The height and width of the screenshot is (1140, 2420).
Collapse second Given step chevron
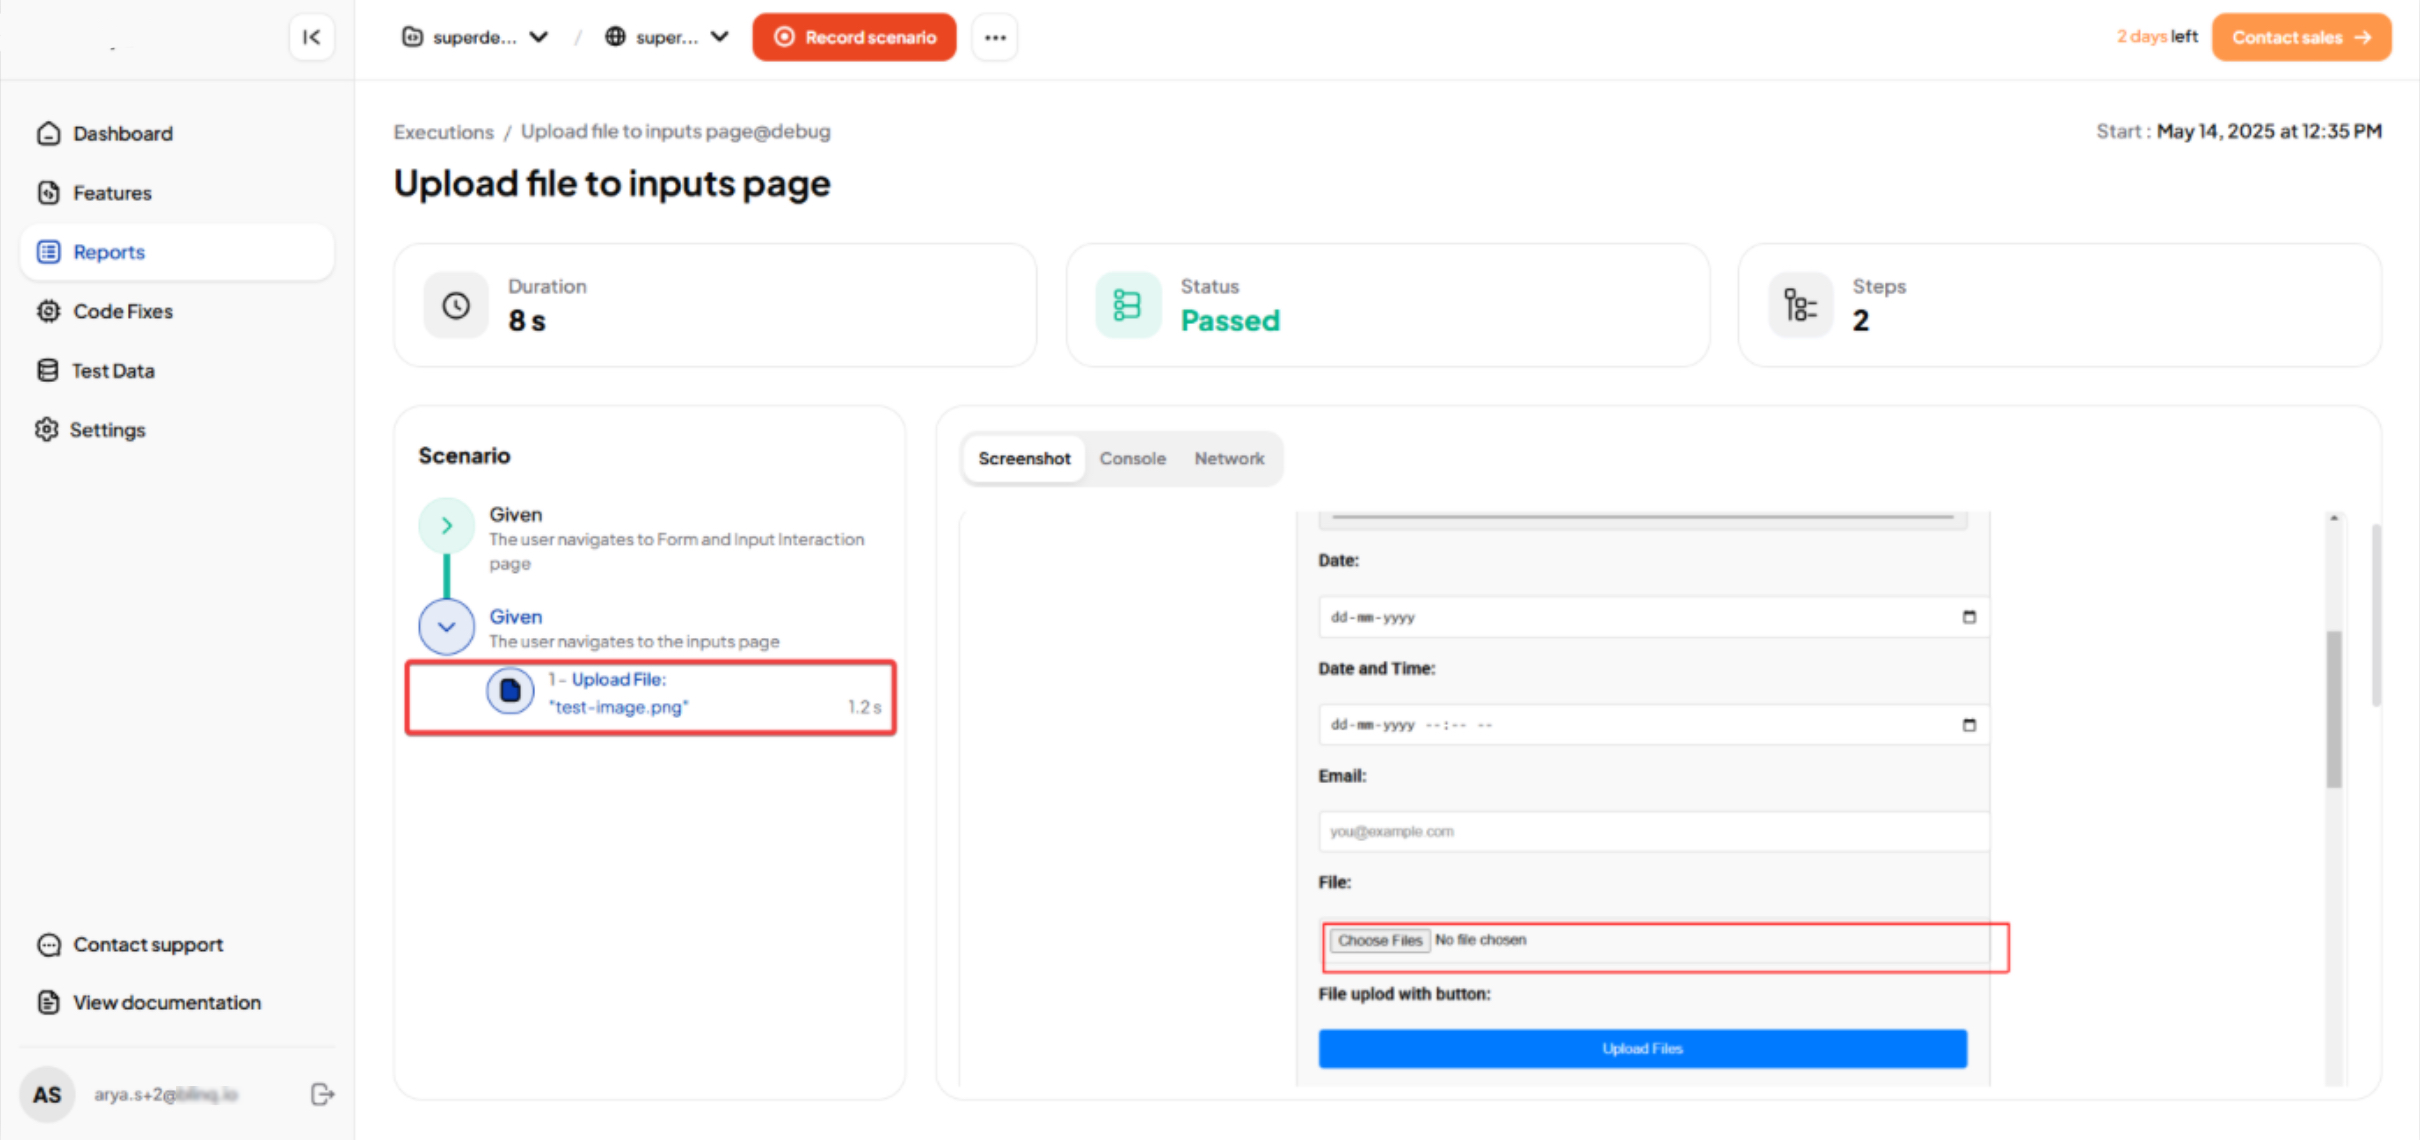tap(446, 627)
